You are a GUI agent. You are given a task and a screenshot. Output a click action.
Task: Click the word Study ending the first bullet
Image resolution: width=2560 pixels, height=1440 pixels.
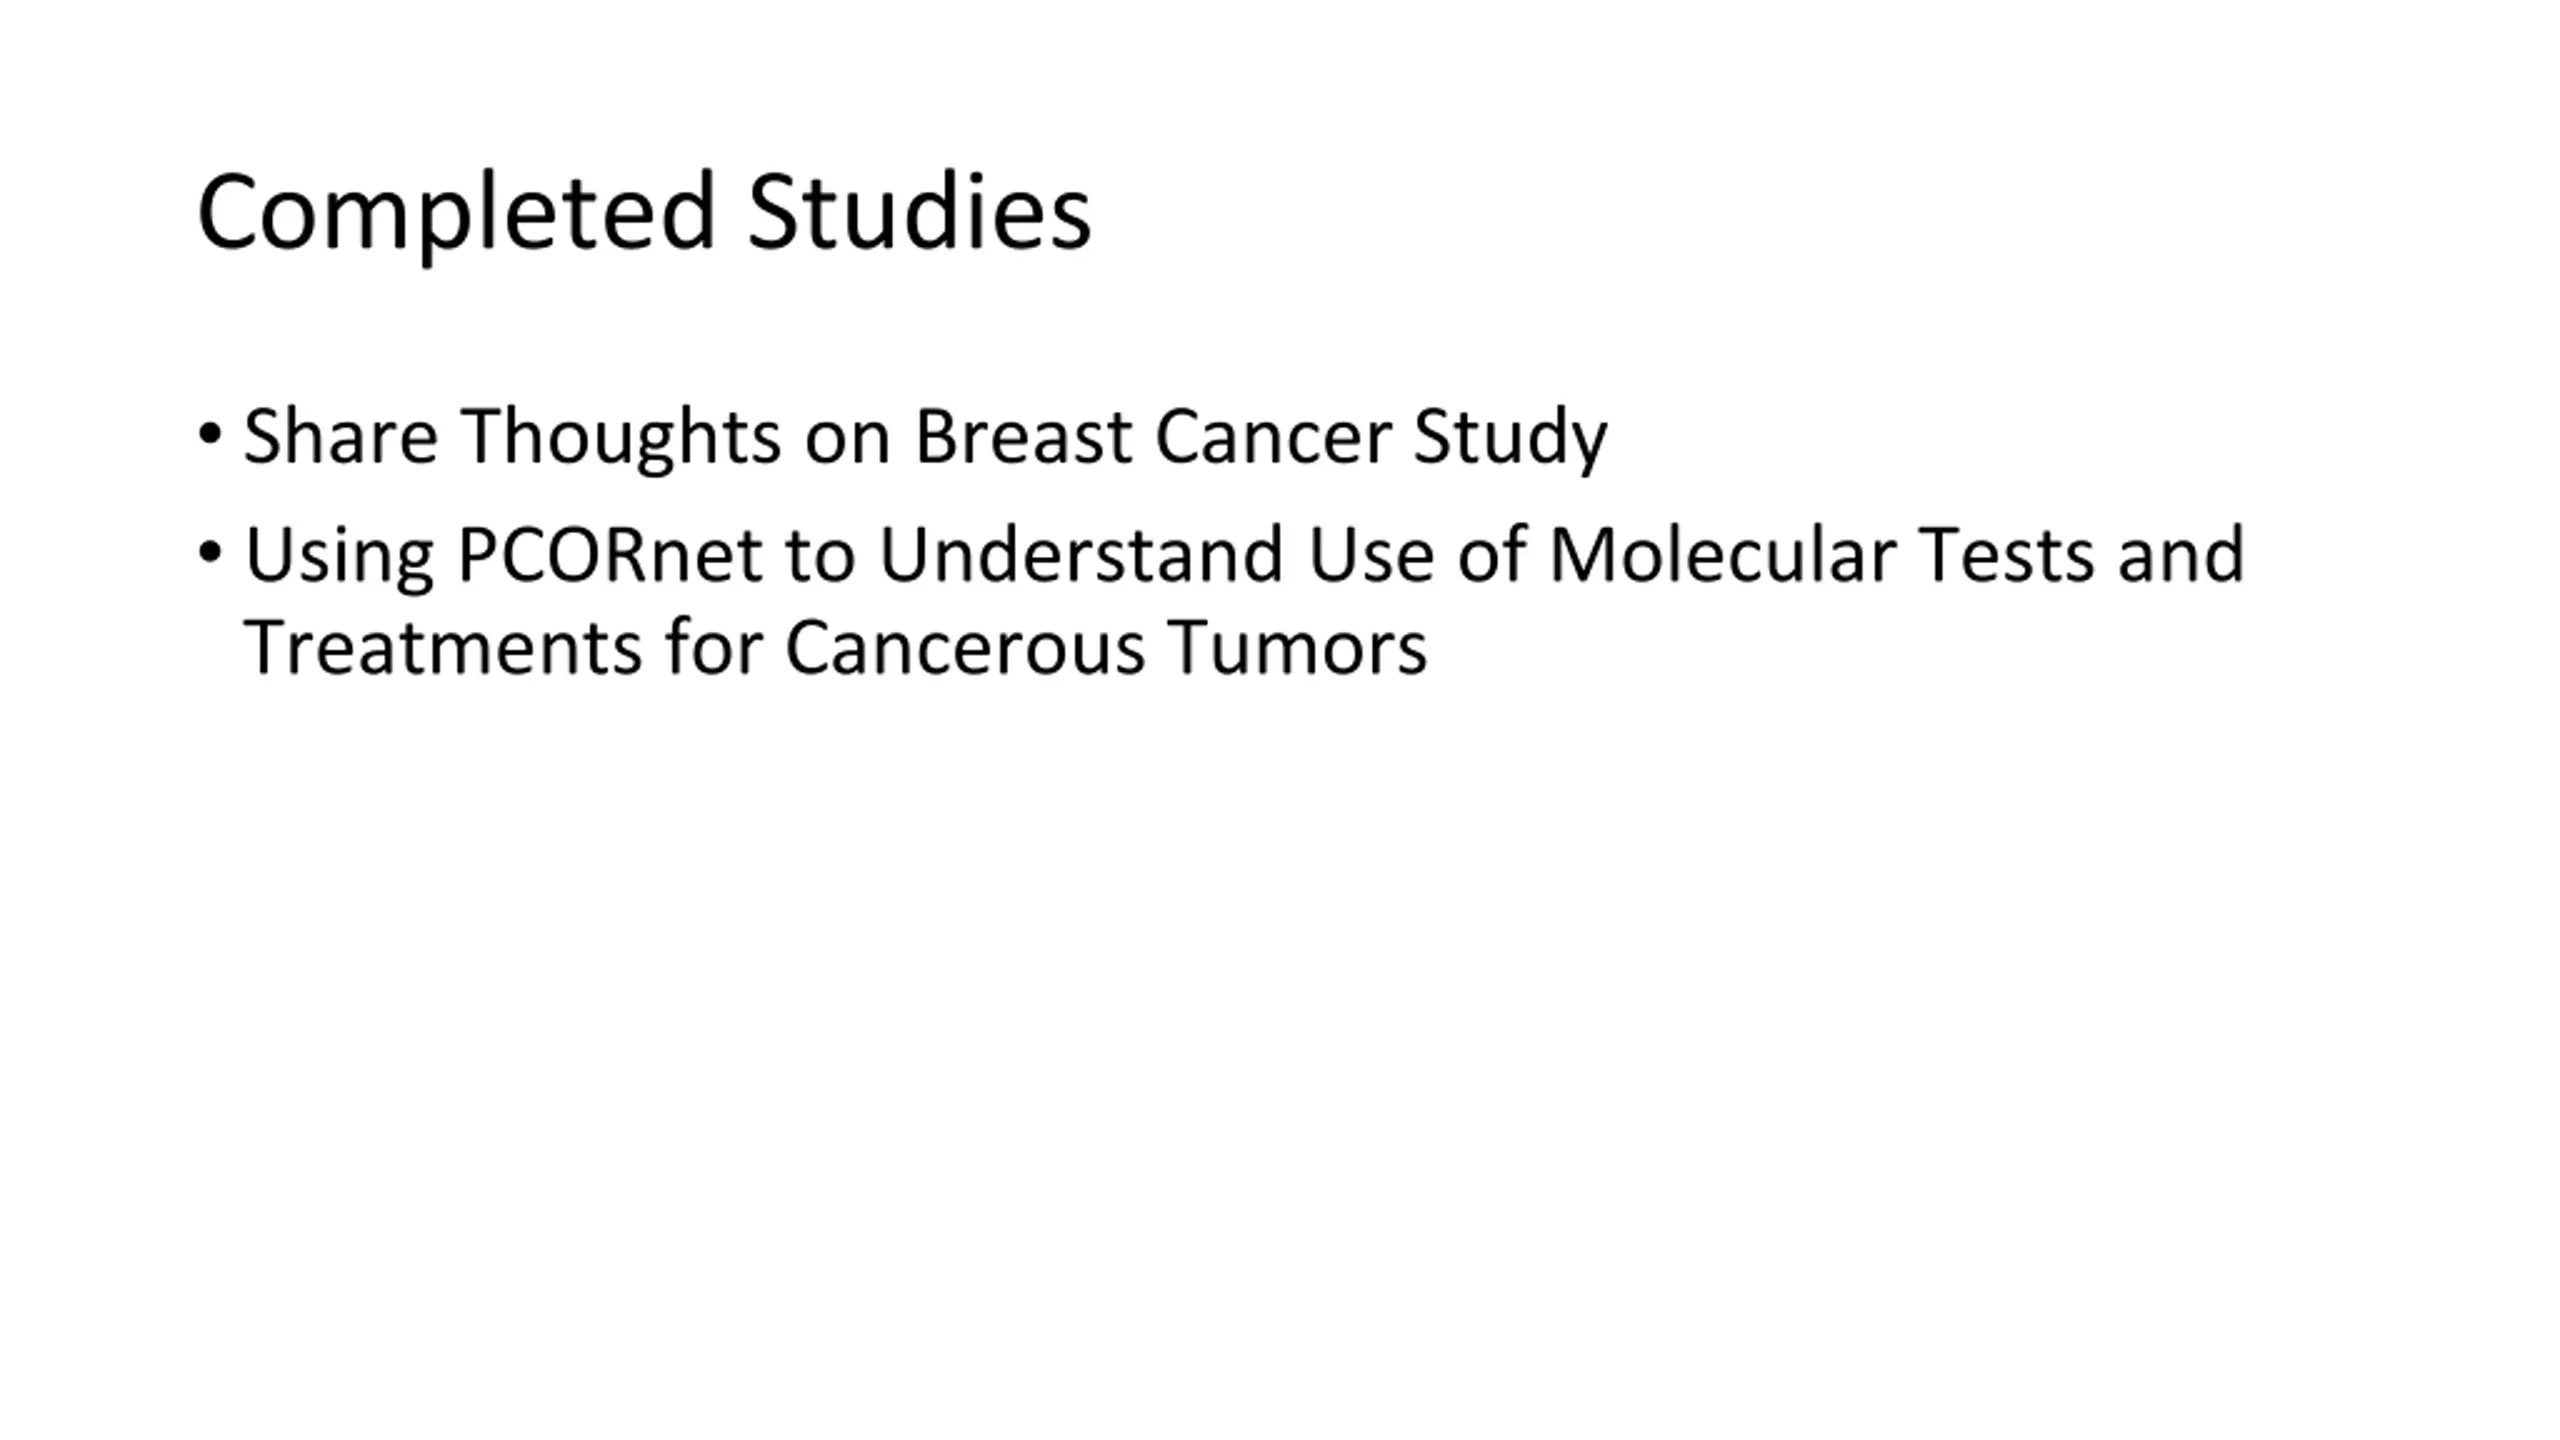1510,439
